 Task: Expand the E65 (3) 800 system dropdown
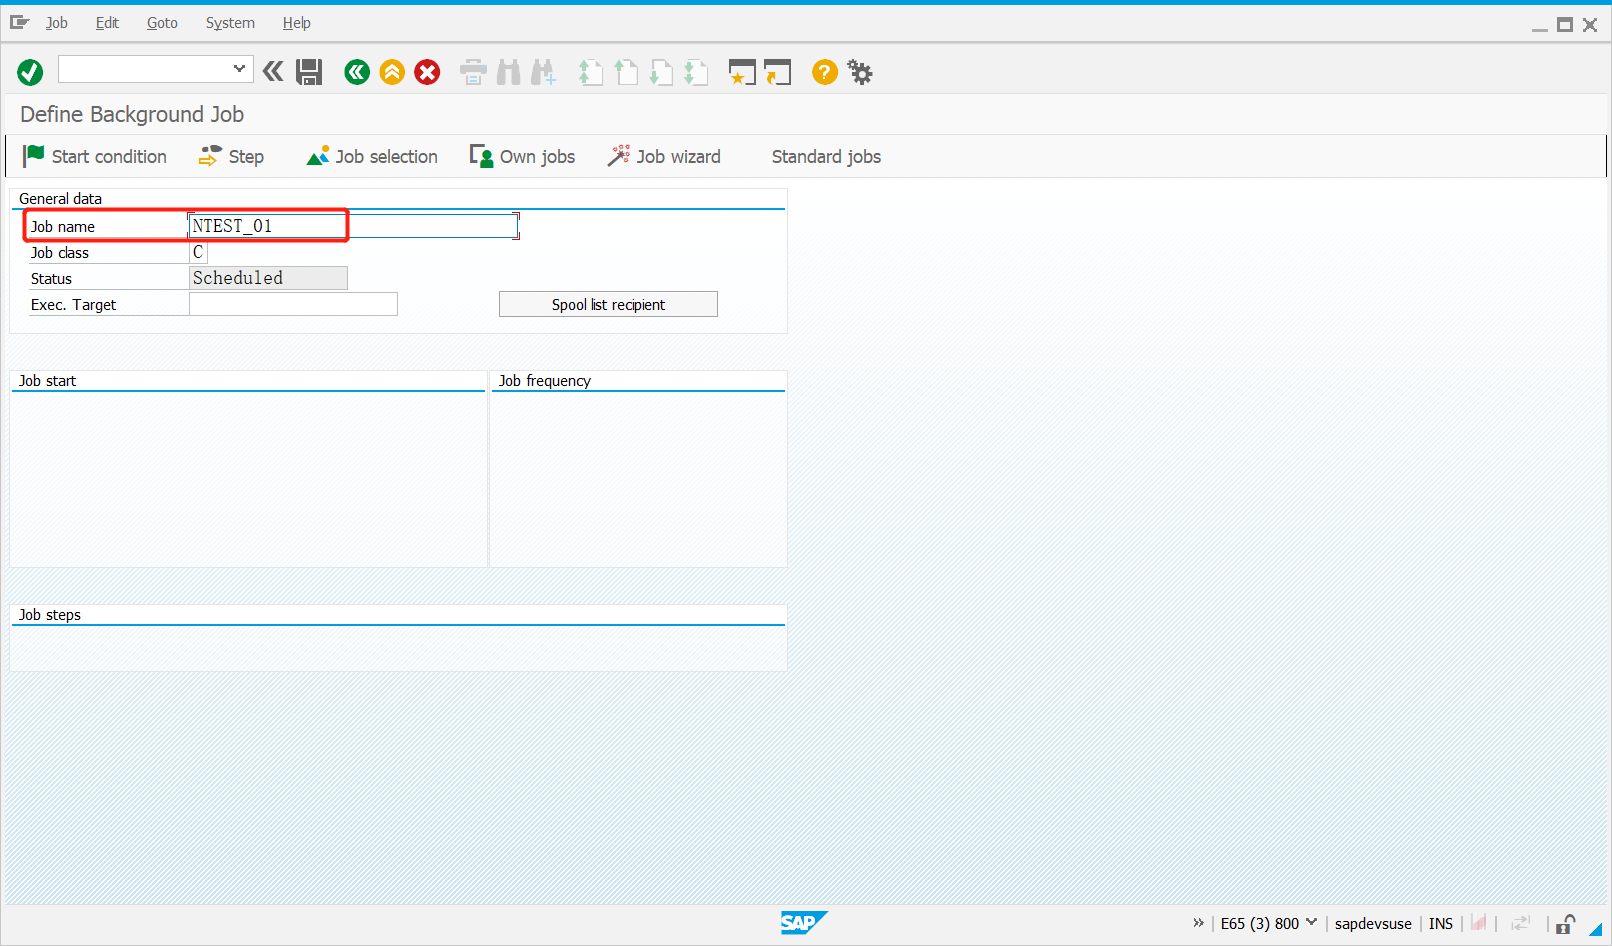(1313, 923)
